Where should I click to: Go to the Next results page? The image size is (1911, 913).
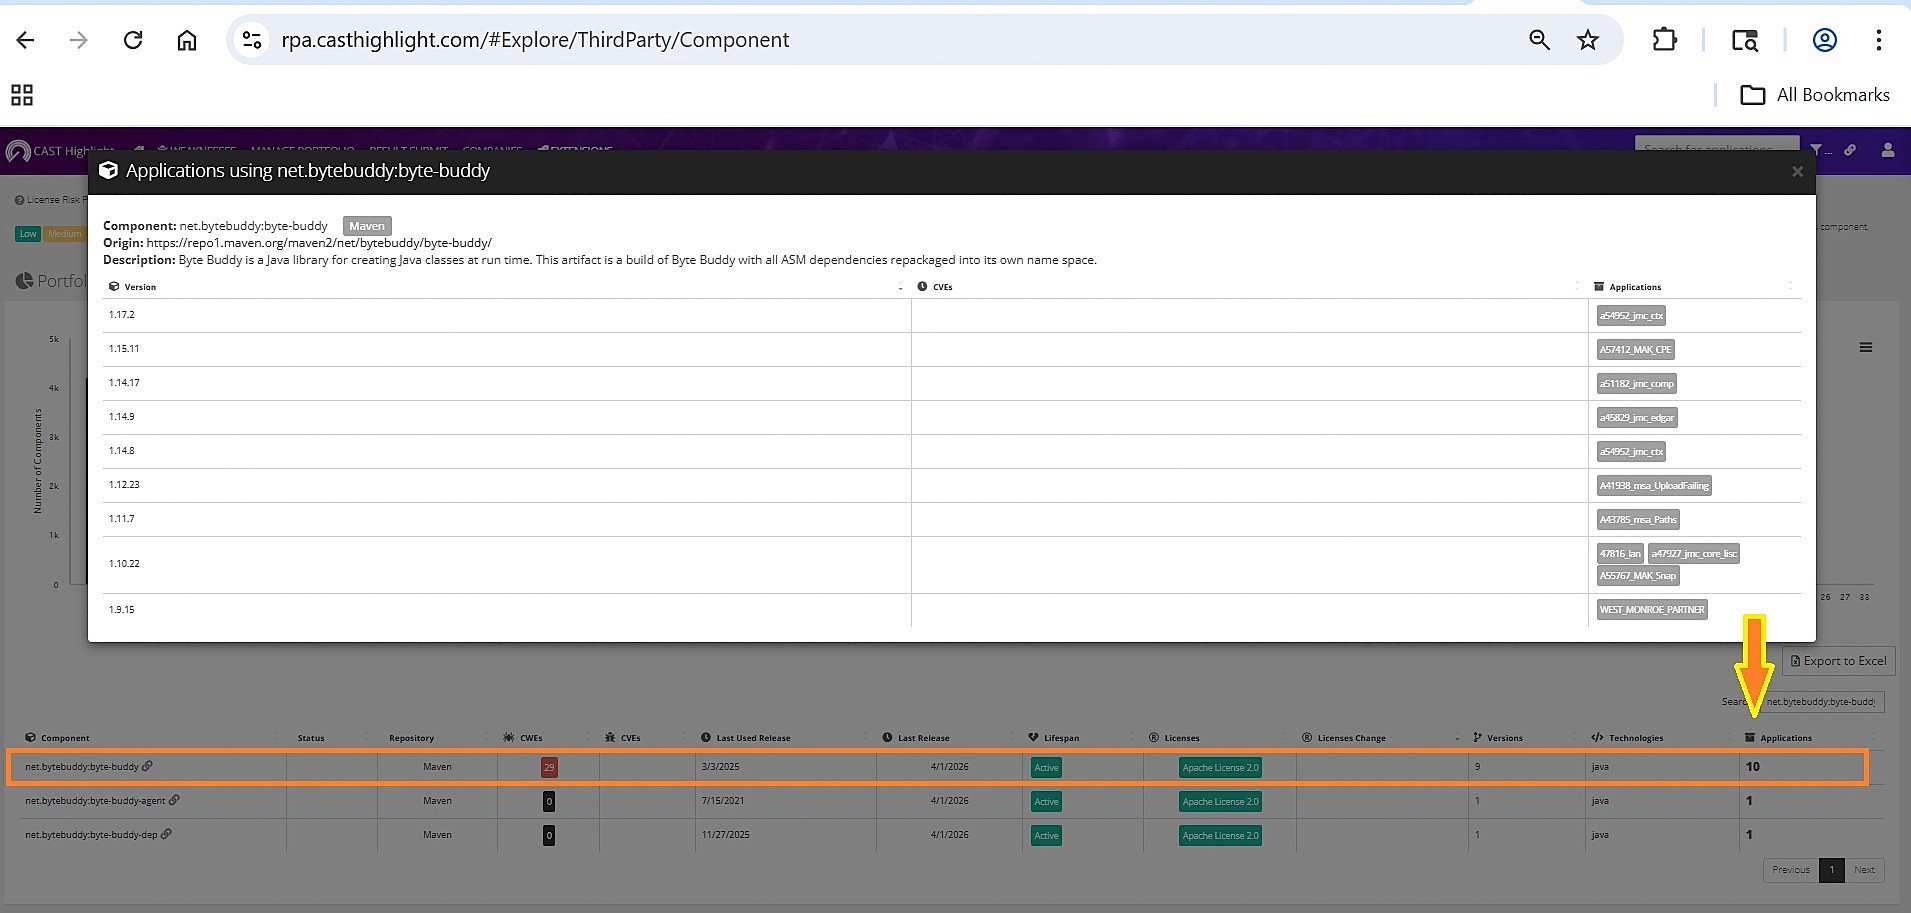[x=1864, y=870]
